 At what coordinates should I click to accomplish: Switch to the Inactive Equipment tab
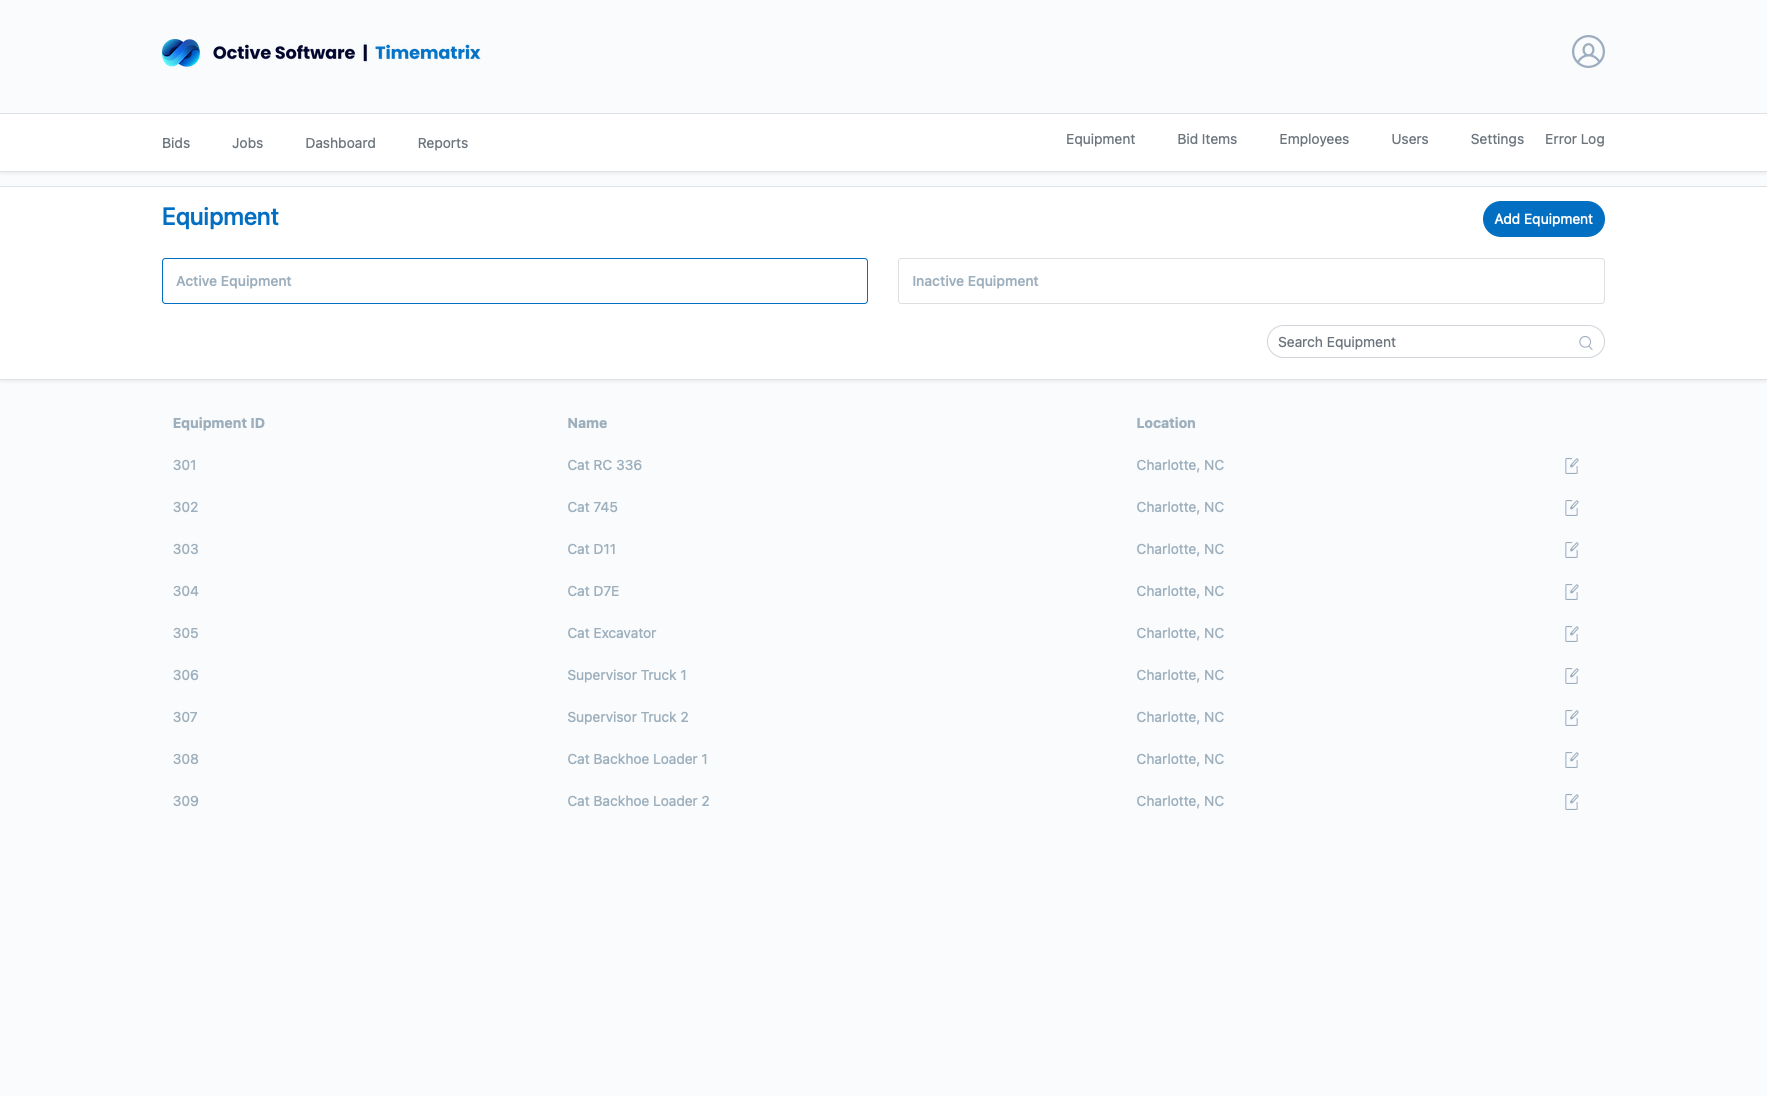coord(1250,281)
